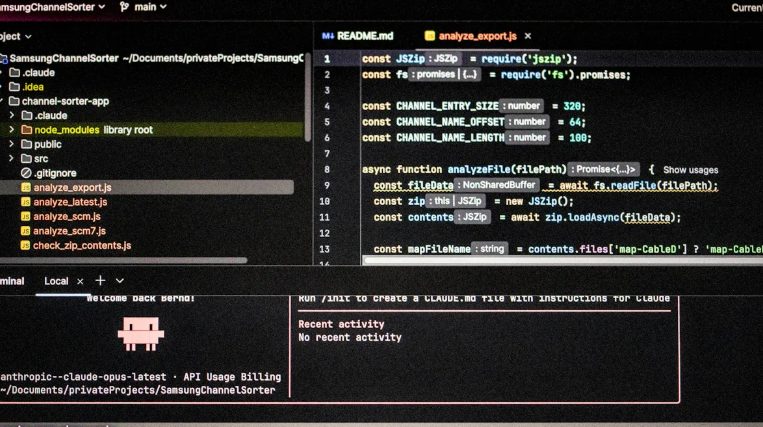Screen dimensions: 763x427
Task: Expand the node_modules folder
Action: click(x=11, y=130)
